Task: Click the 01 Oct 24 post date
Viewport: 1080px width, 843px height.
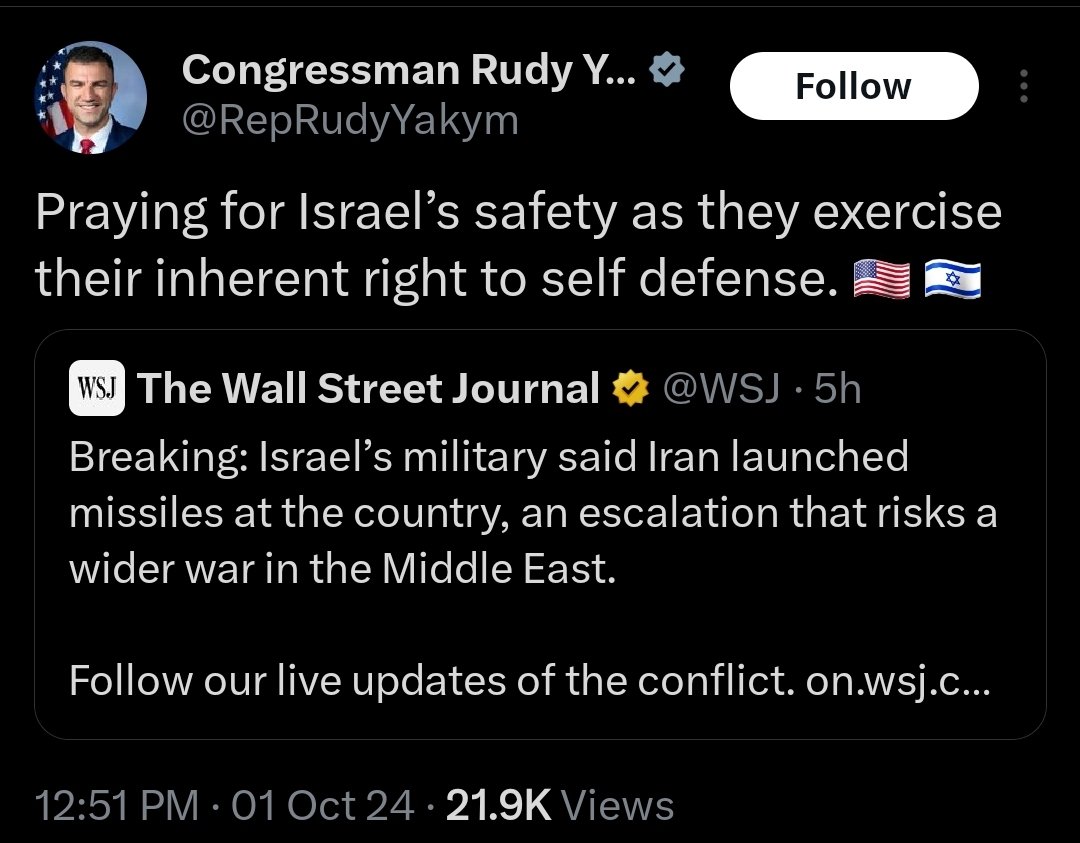Action: 322,805
